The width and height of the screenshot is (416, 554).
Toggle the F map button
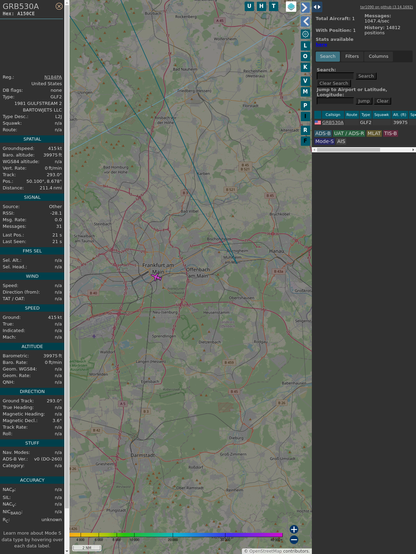[305, 141]
